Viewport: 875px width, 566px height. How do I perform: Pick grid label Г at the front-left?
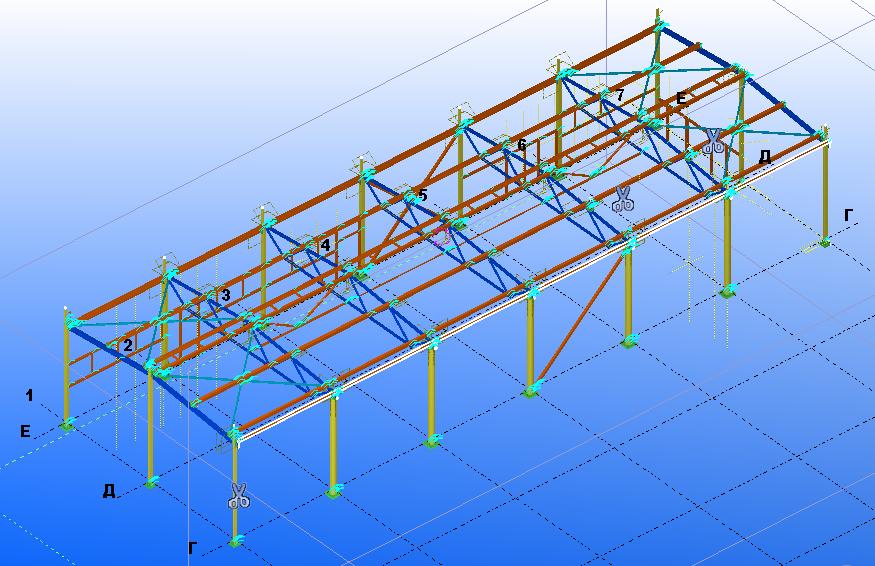[x=194, y=547]
